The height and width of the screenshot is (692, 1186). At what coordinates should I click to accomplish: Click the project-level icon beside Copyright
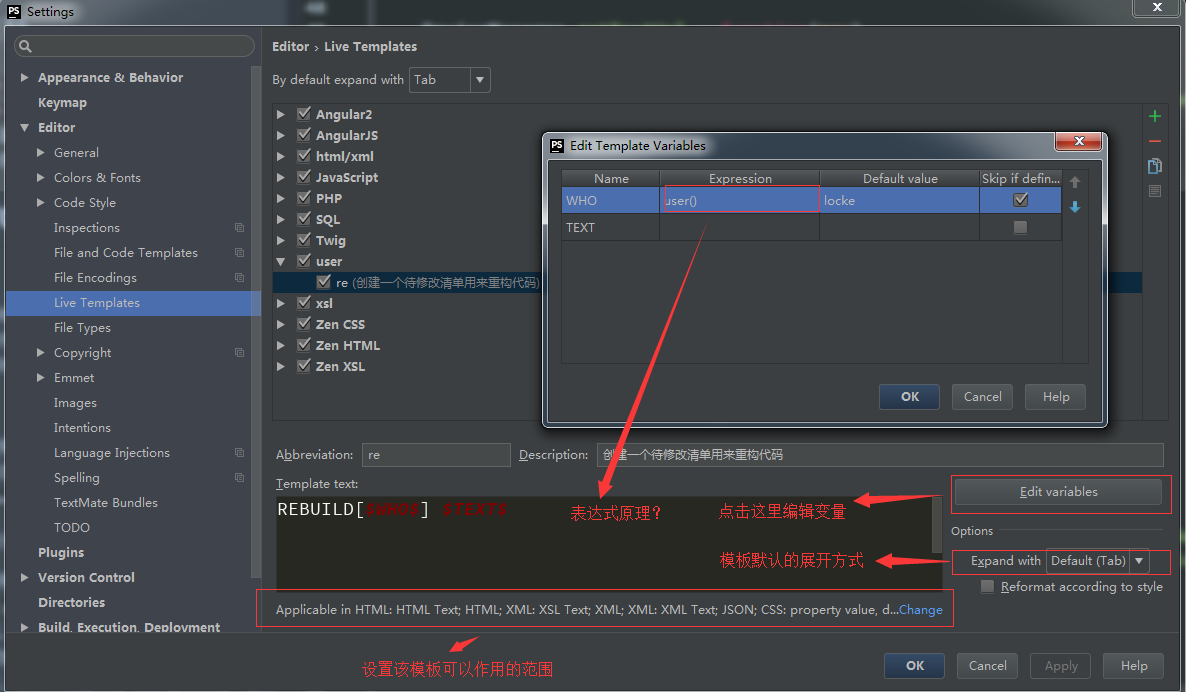click(239, 353)
